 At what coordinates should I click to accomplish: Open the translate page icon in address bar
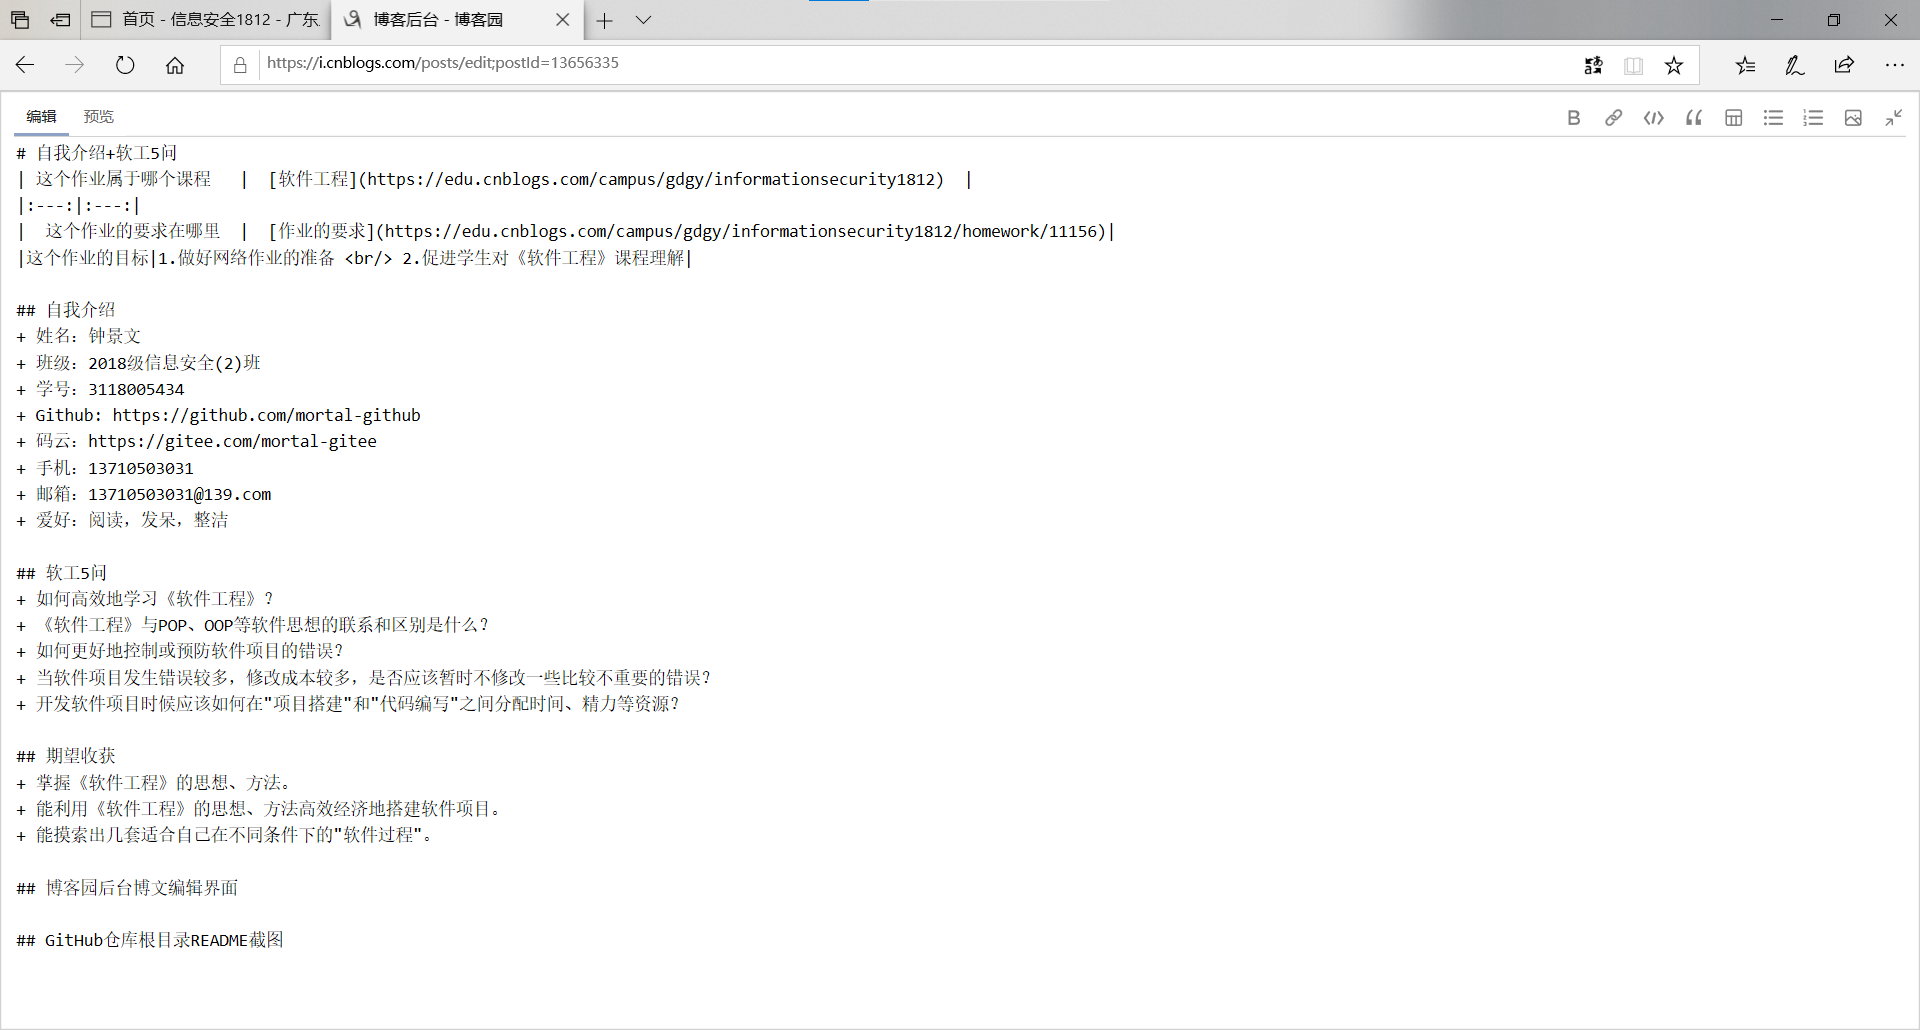pos(1593,65)
